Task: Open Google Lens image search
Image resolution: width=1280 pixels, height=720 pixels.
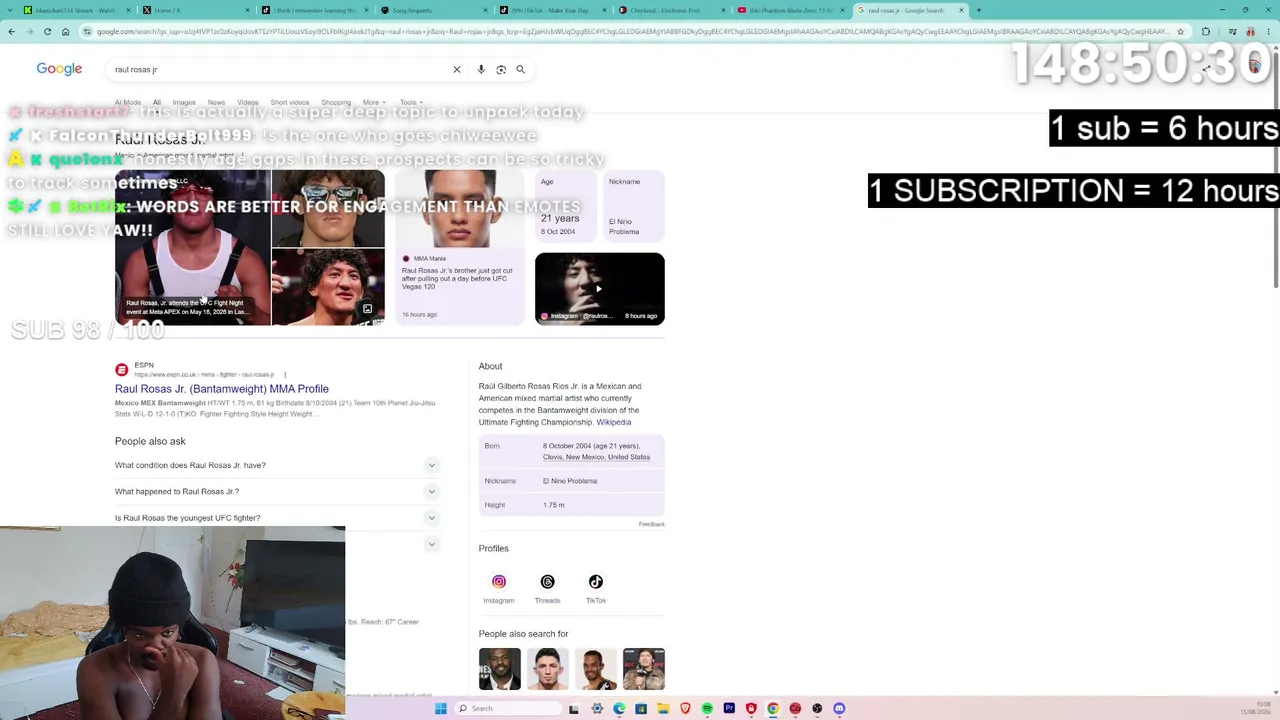Action: (501, 70)
